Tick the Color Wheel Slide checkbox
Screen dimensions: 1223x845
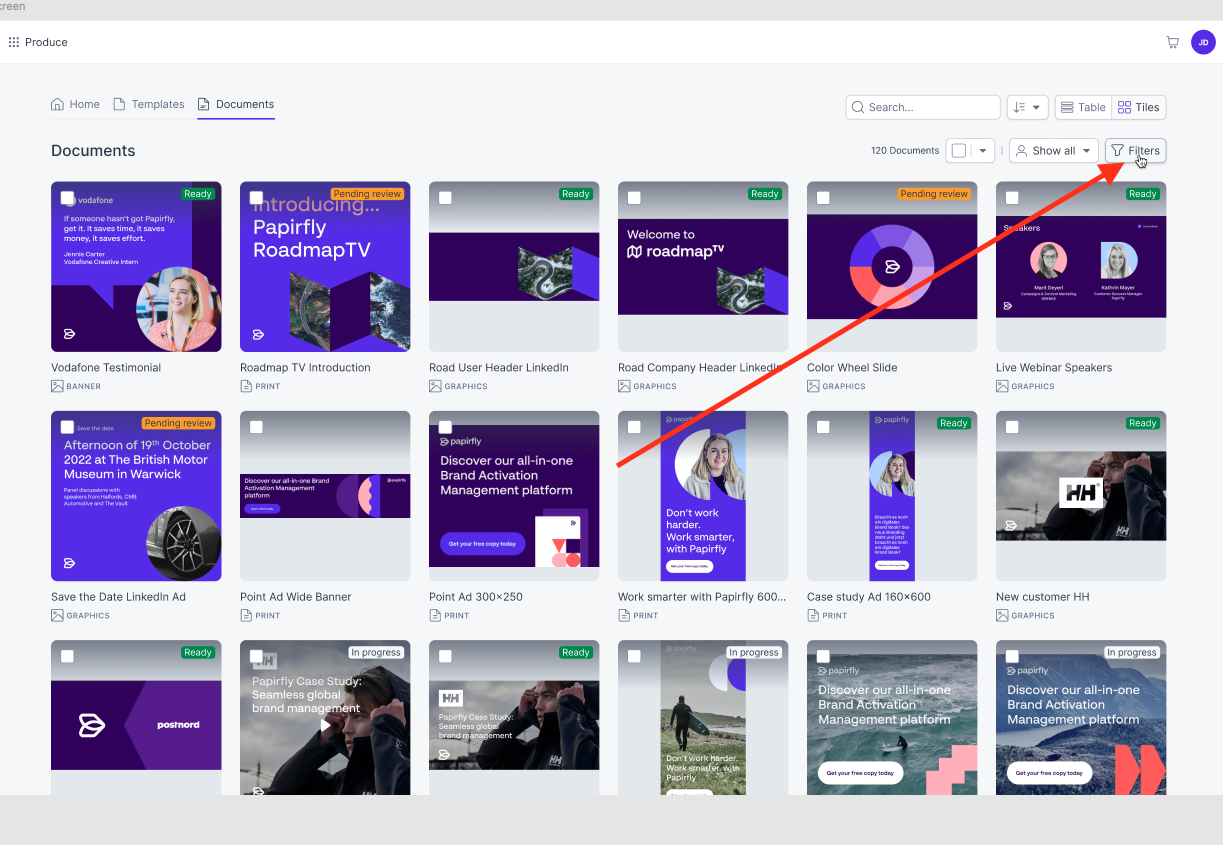[x=823, y=198]
